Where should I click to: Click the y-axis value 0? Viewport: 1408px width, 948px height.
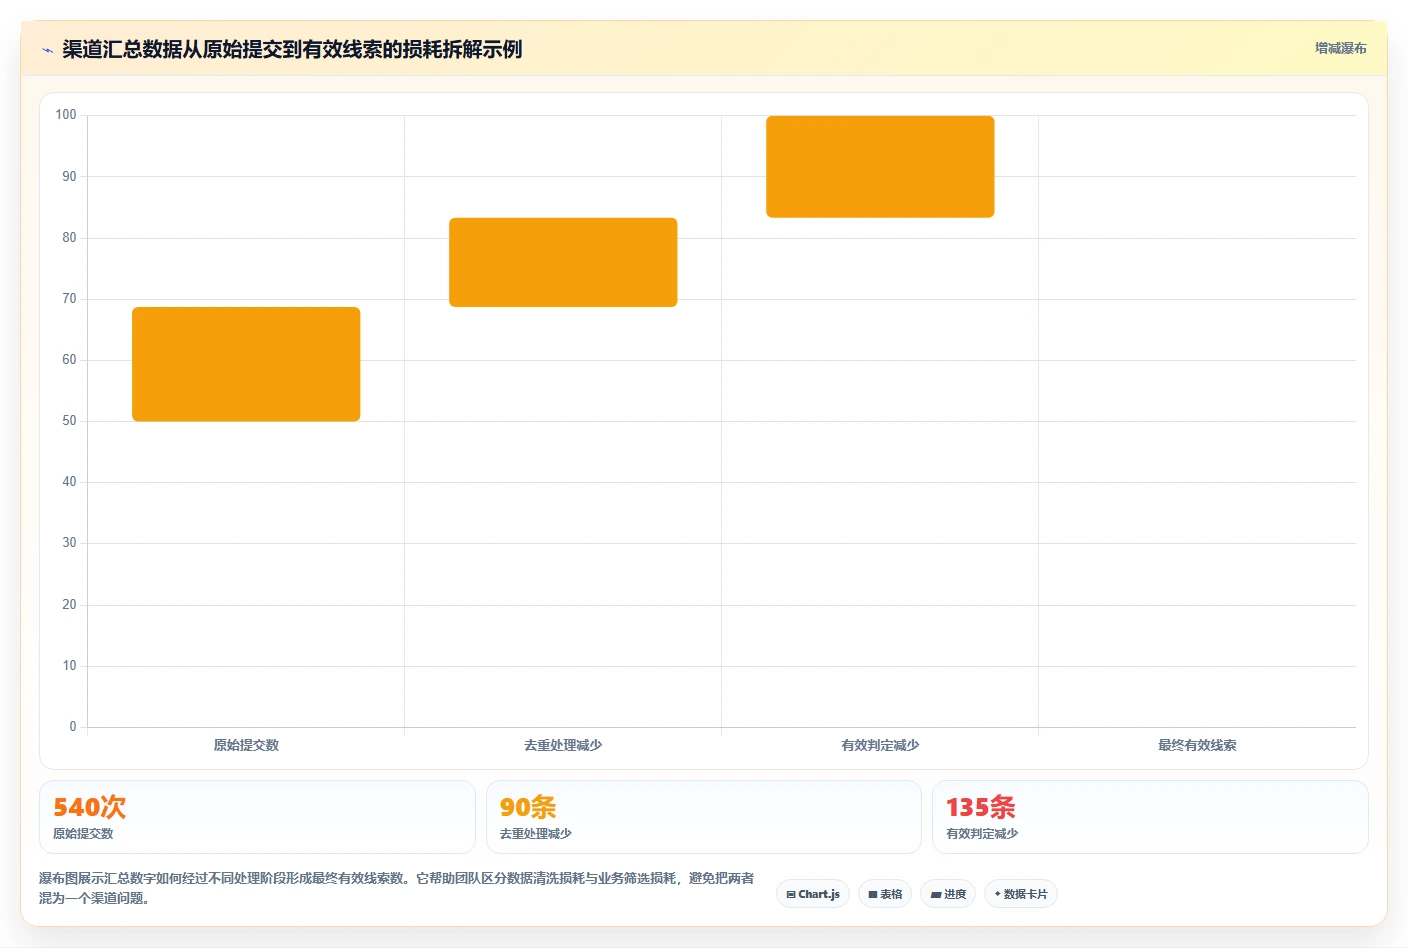point(73,727)
